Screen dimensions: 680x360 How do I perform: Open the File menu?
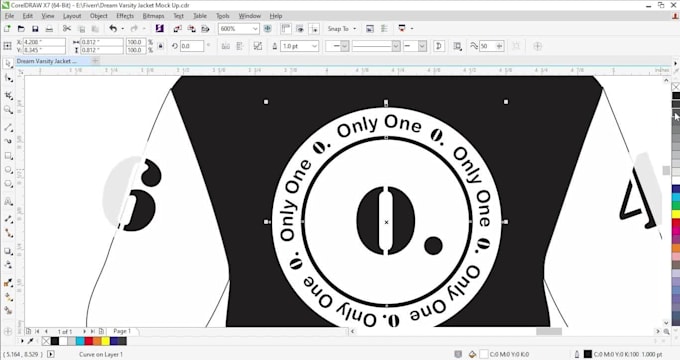pos(9,16)
